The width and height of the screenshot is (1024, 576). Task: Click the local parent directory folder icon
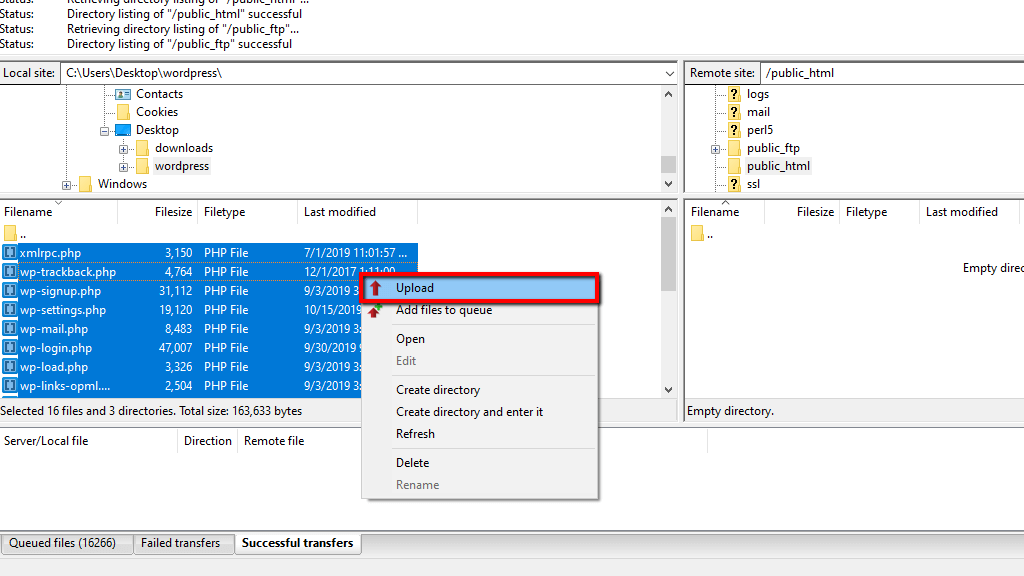(x=10, y=233)
